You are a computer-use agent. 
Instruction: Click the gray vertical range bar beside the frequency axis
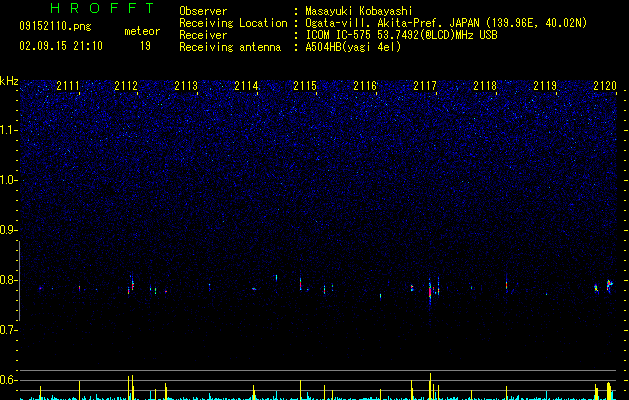point(20,281)
